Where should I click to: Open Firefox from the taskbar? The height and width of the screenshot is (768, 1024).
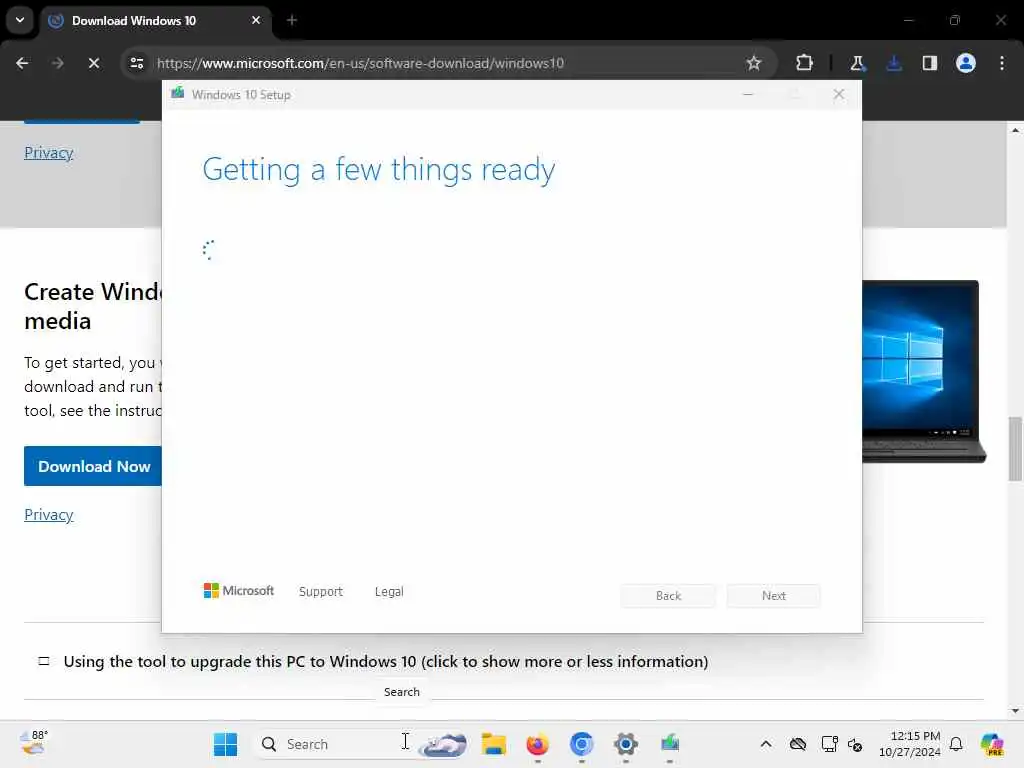537,744
